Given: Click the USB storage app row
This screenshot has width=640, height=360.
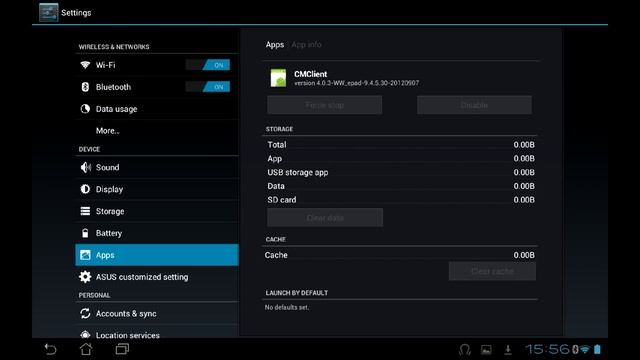Looking at the screenshot, I should tap(401, 172).
